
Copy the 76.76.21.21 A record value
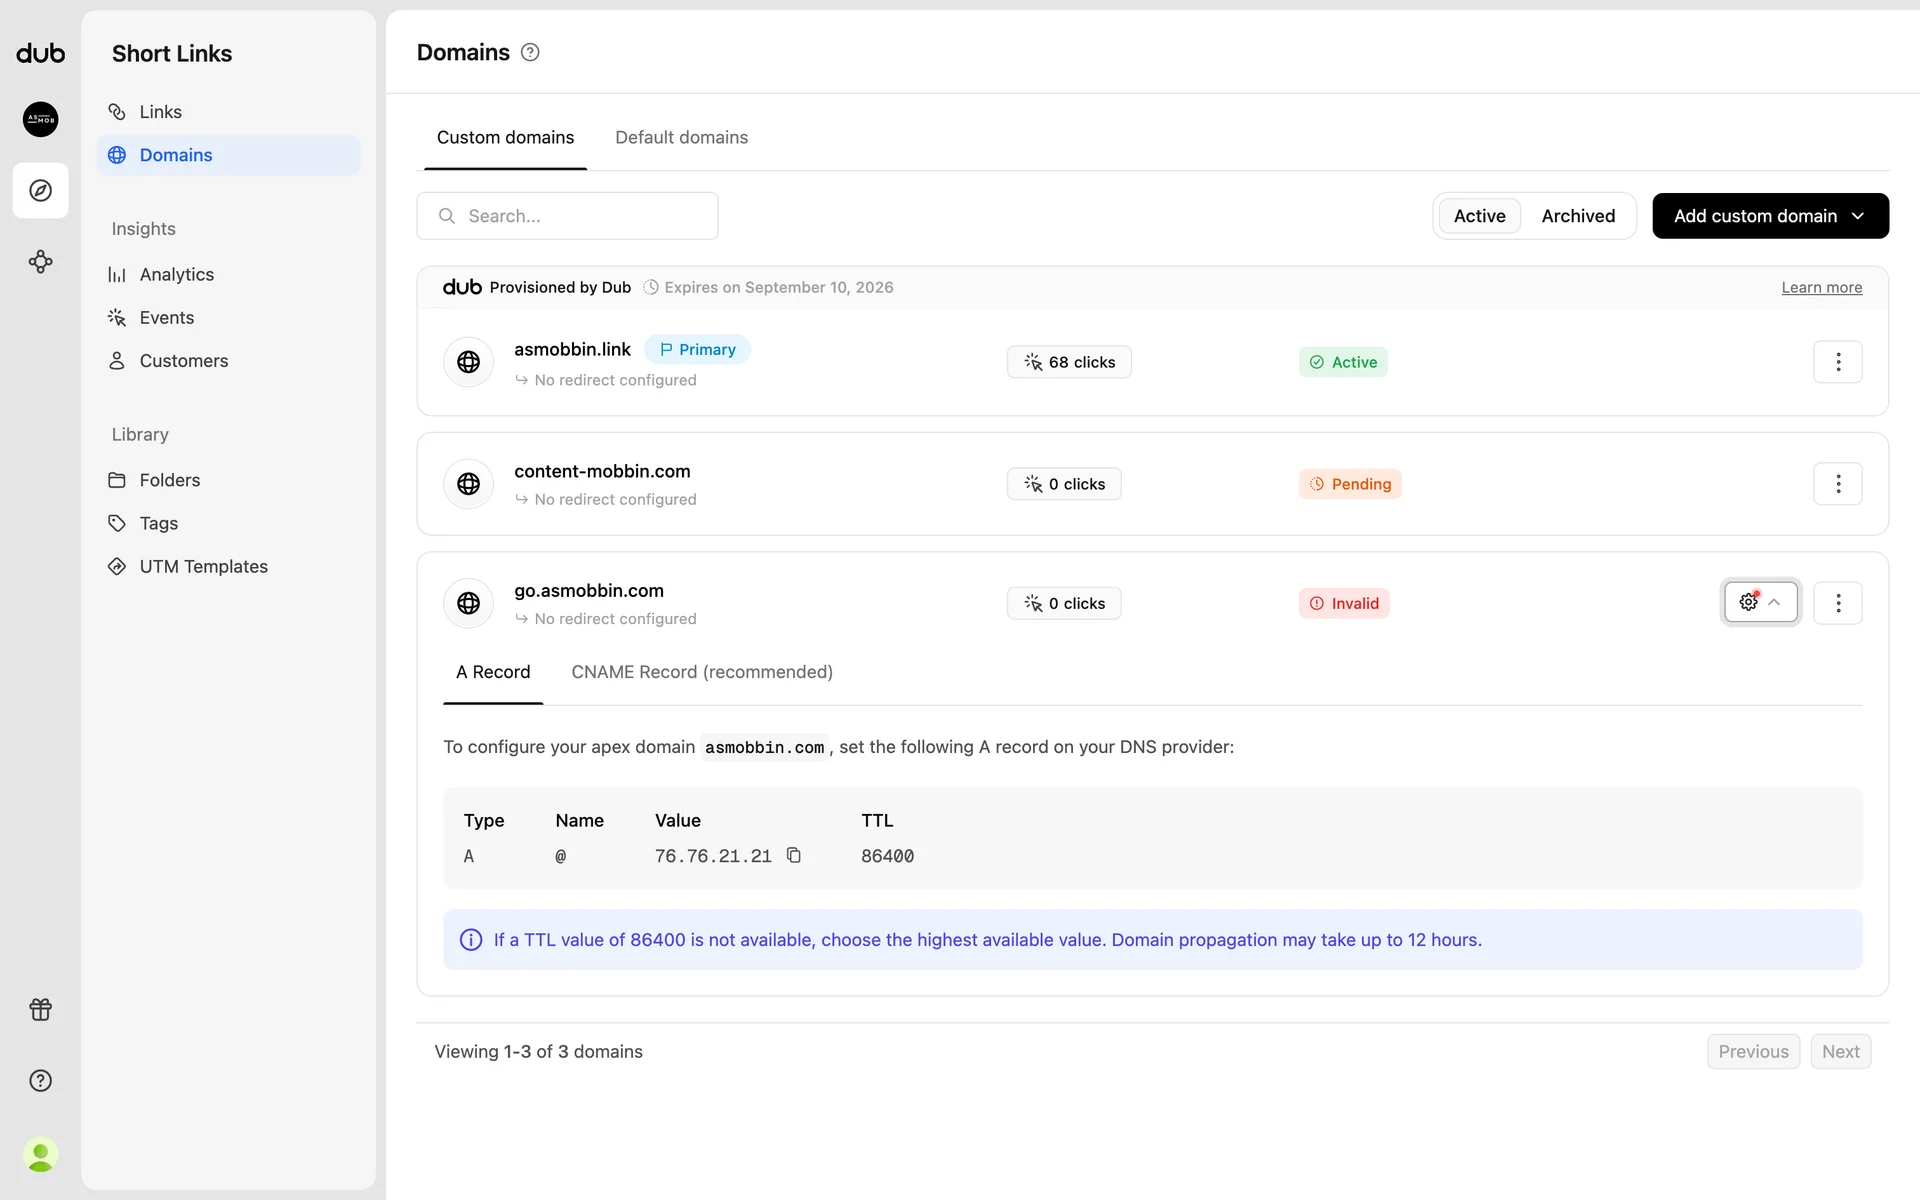click(793, 855)
